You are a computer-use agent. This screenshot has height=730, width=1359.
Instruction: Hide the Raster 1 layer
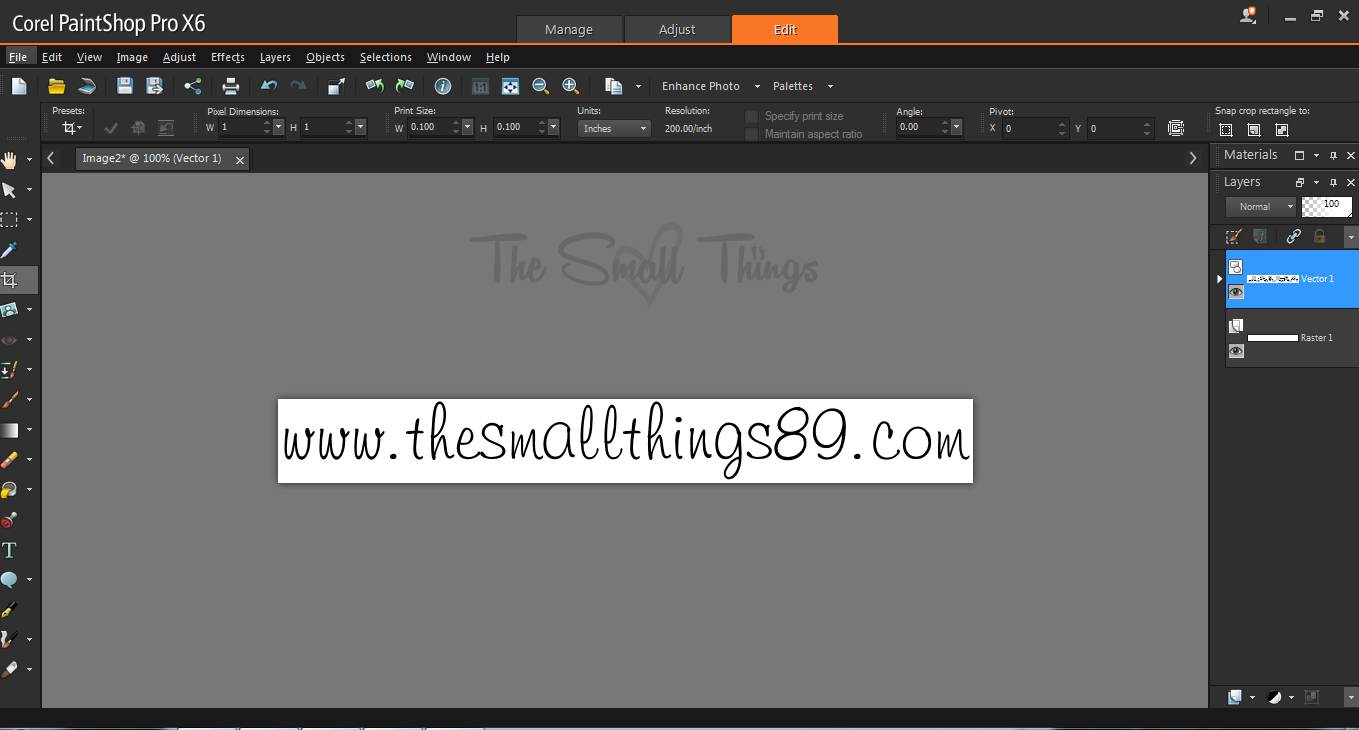(x=1237, y=351)
